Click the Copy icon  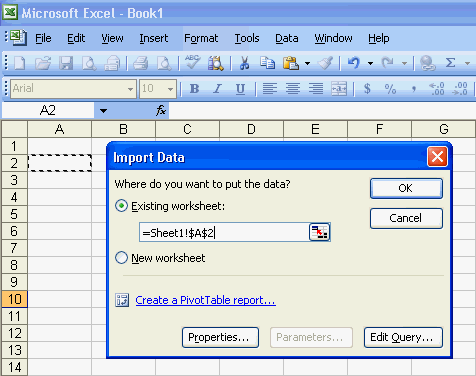pos(267,63)
